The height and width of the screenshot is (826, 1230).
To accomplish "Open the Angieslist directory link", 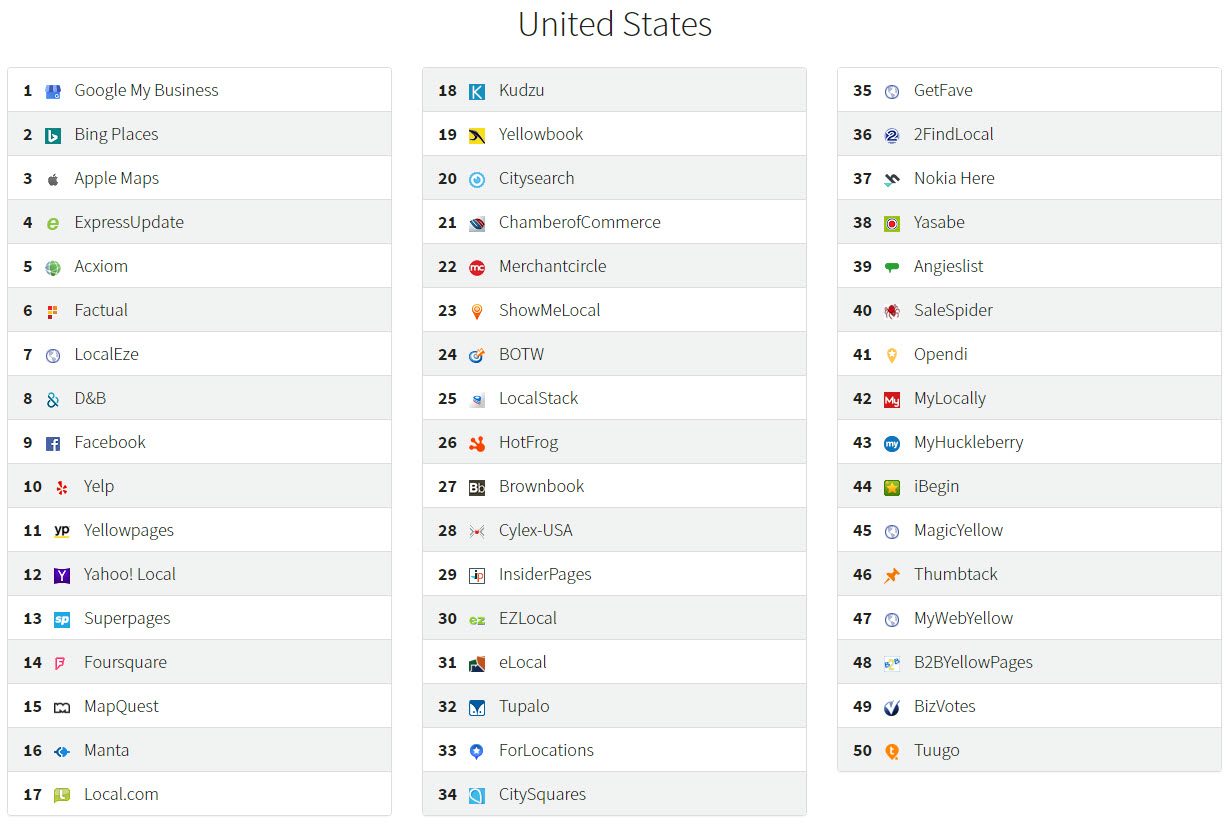I will 948,266.
